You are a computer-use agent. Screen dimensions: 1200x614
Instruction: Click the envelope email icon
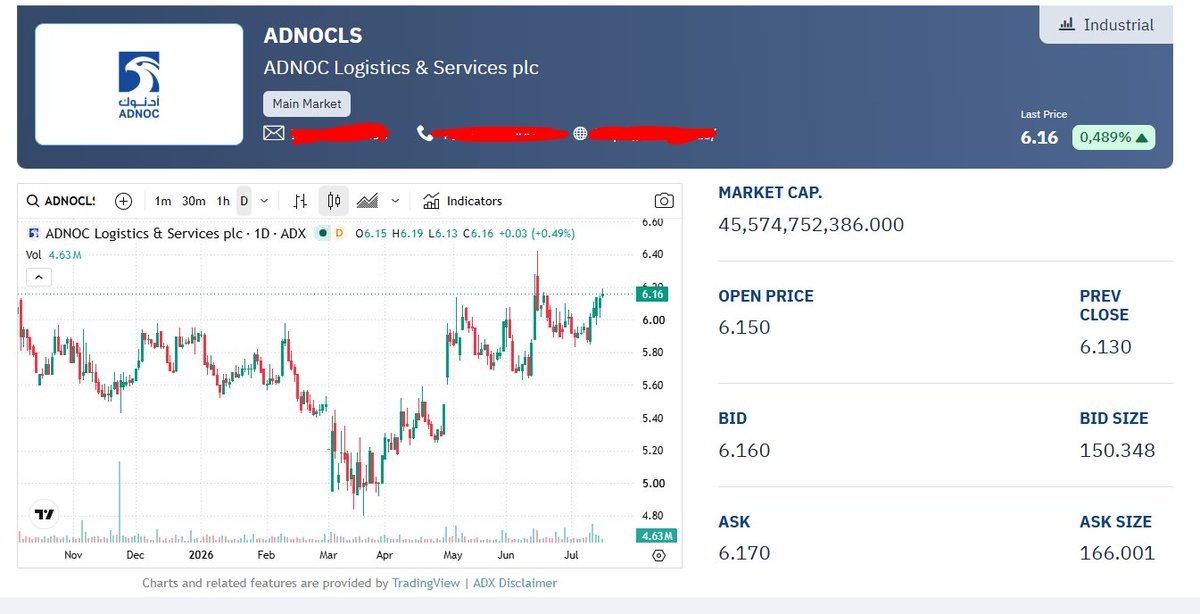click(x=274, y=133)
